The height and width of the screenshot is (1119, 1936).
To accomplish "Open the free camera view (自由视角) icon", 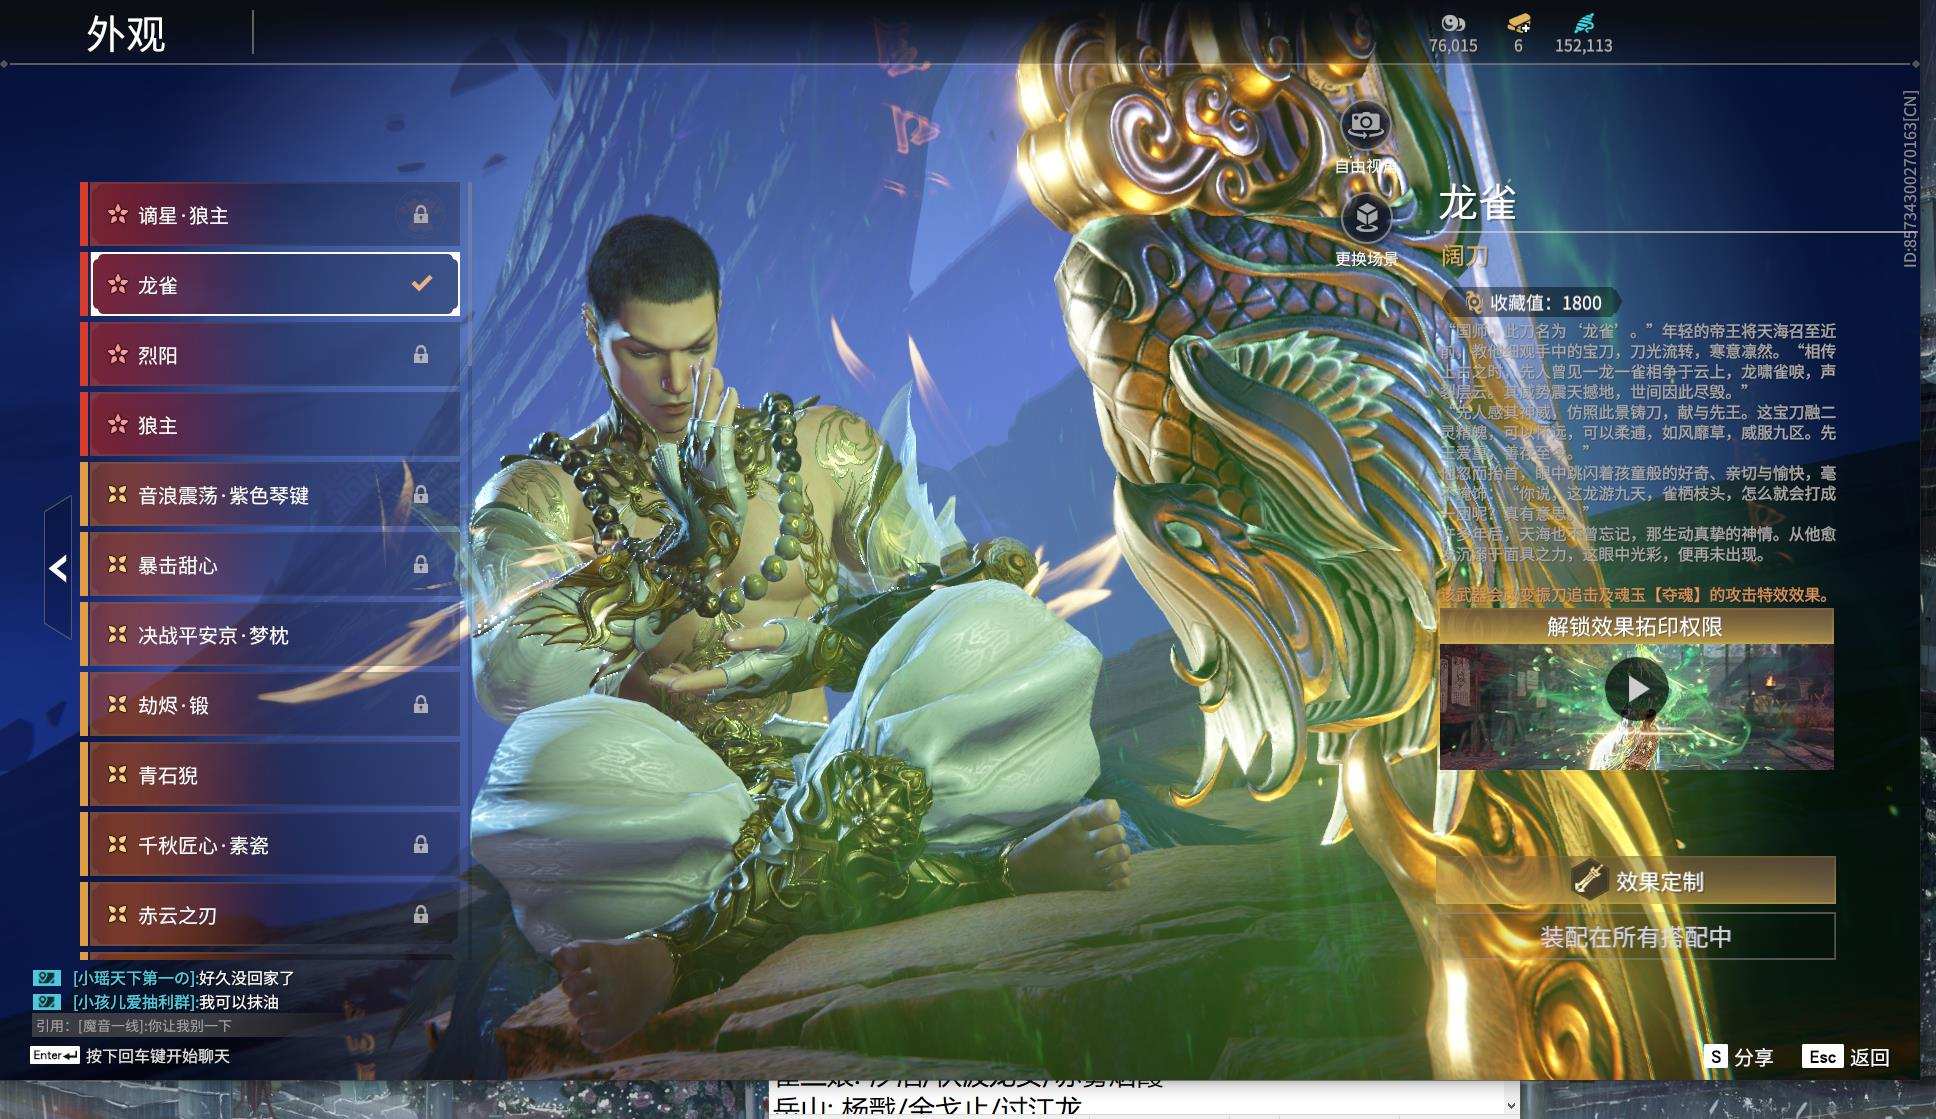I will point(1365,126).
